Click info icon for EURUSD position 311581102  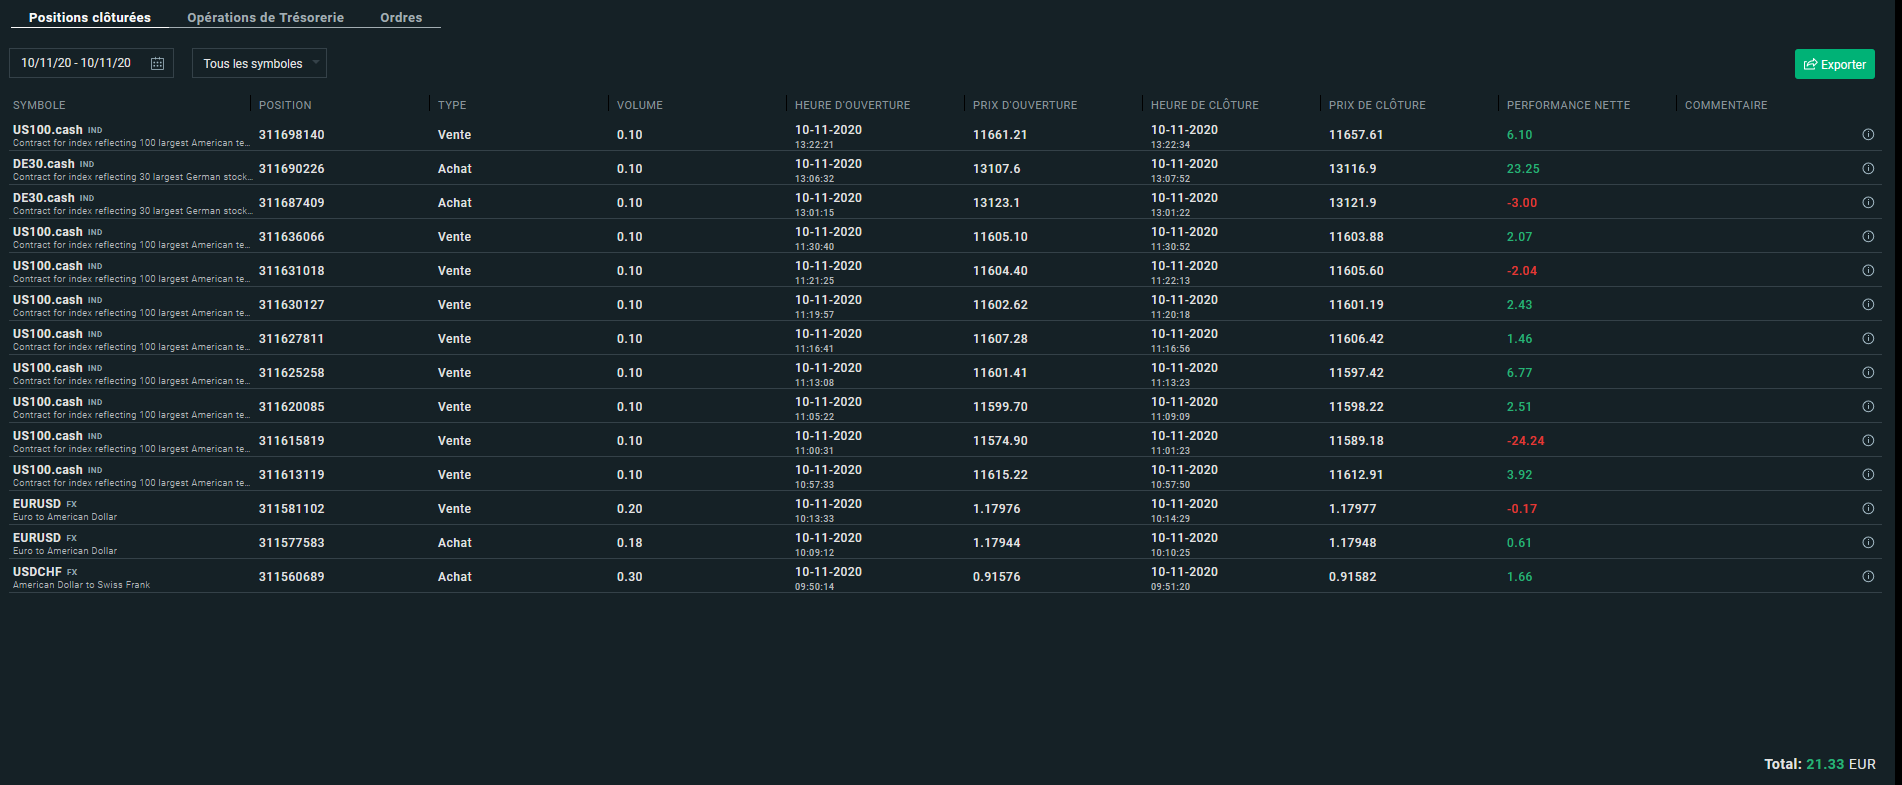pyautogui.click(x=1868, y=509)
